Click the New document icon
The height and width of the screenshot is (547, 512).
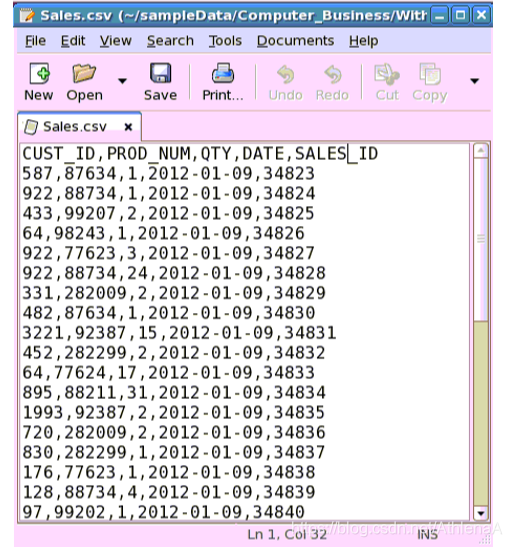click(39, 74)
